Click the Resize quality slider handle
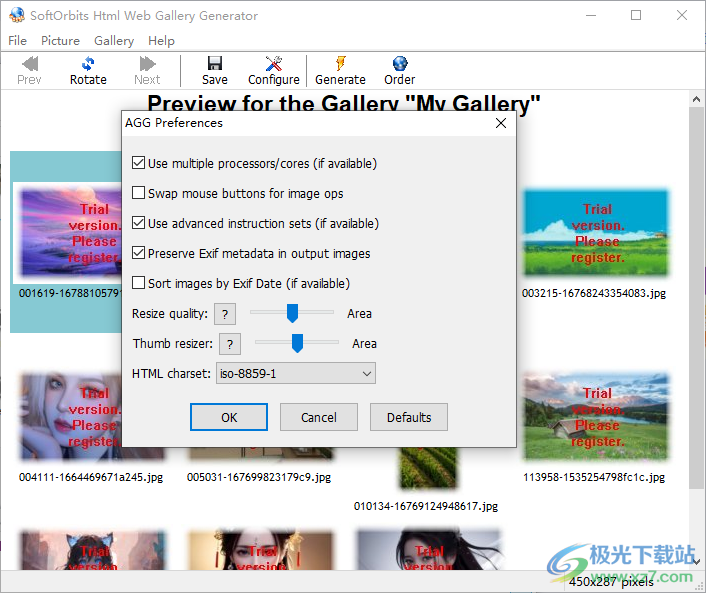The height and width of the screenshot is (593, 706). point(292,313)
